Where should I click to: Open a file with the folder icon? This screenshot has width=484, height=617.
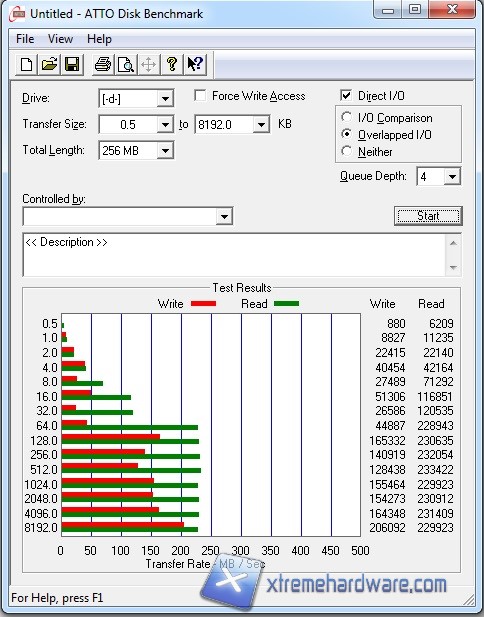click(x=49, y=64)
